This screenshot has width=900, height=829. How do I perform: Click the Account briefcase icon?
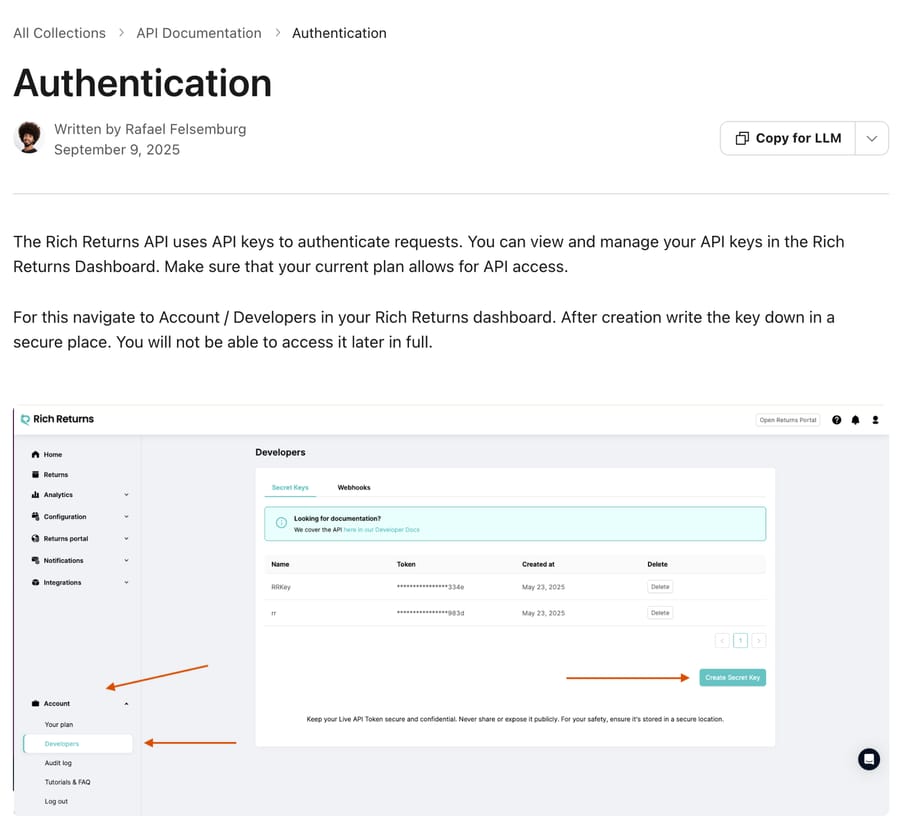36,703
